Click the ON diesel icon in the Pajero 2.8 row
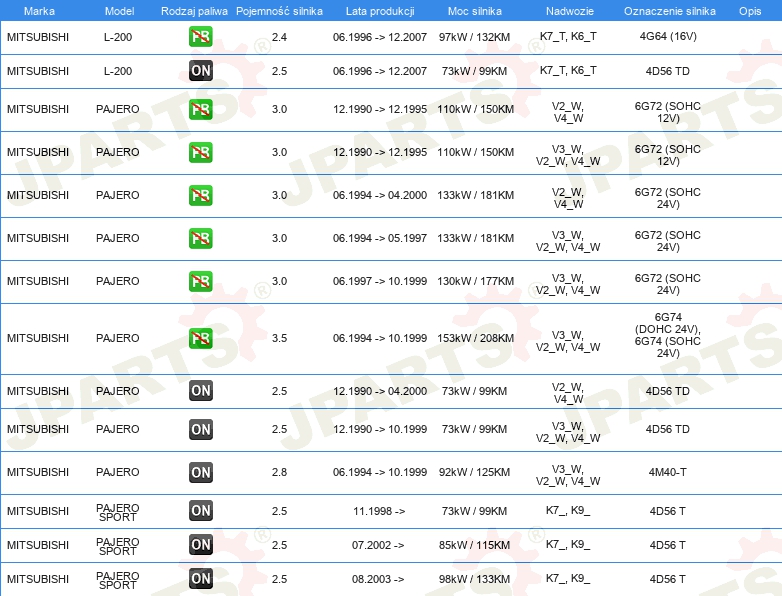The image size is (782, 596). 200,472
